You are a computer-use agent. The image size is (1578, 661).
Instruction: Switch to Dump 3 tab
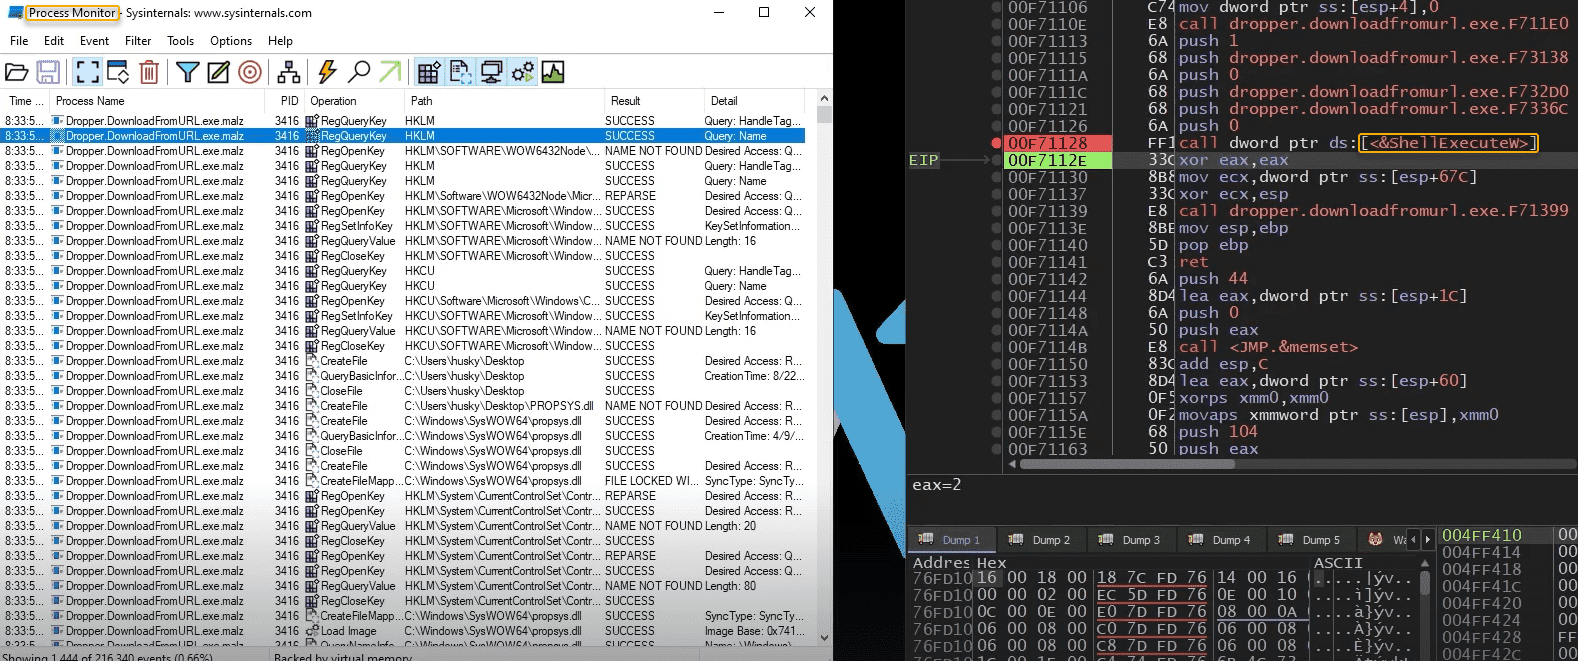coord(1129,540)
